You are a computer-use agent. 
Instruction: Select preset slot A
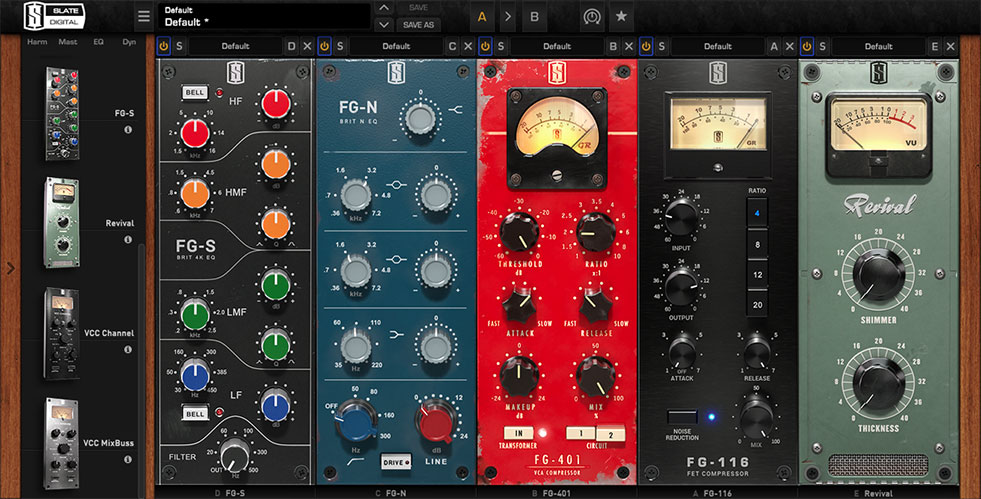point(482,17)
